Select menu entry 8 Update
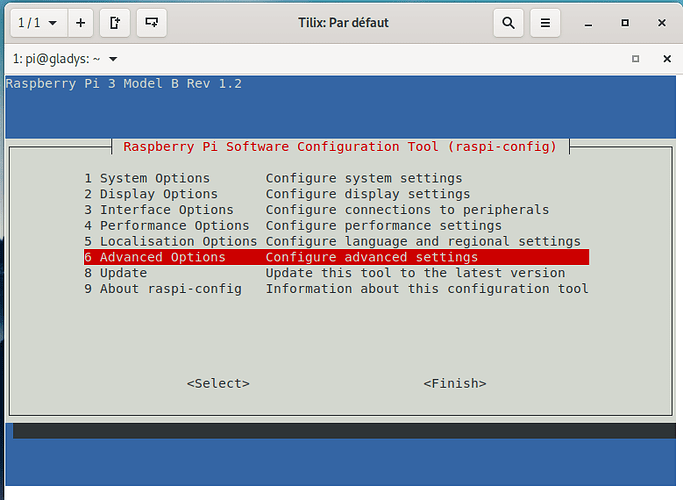This screenshot has height=500, width=683. click(336, 273)
